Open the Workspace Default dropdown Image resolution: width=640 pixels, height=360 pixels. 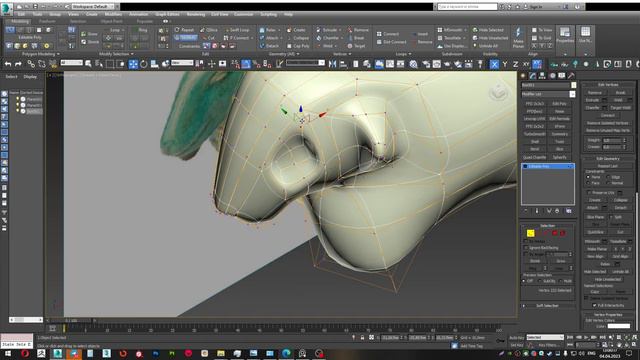(93, 7)
